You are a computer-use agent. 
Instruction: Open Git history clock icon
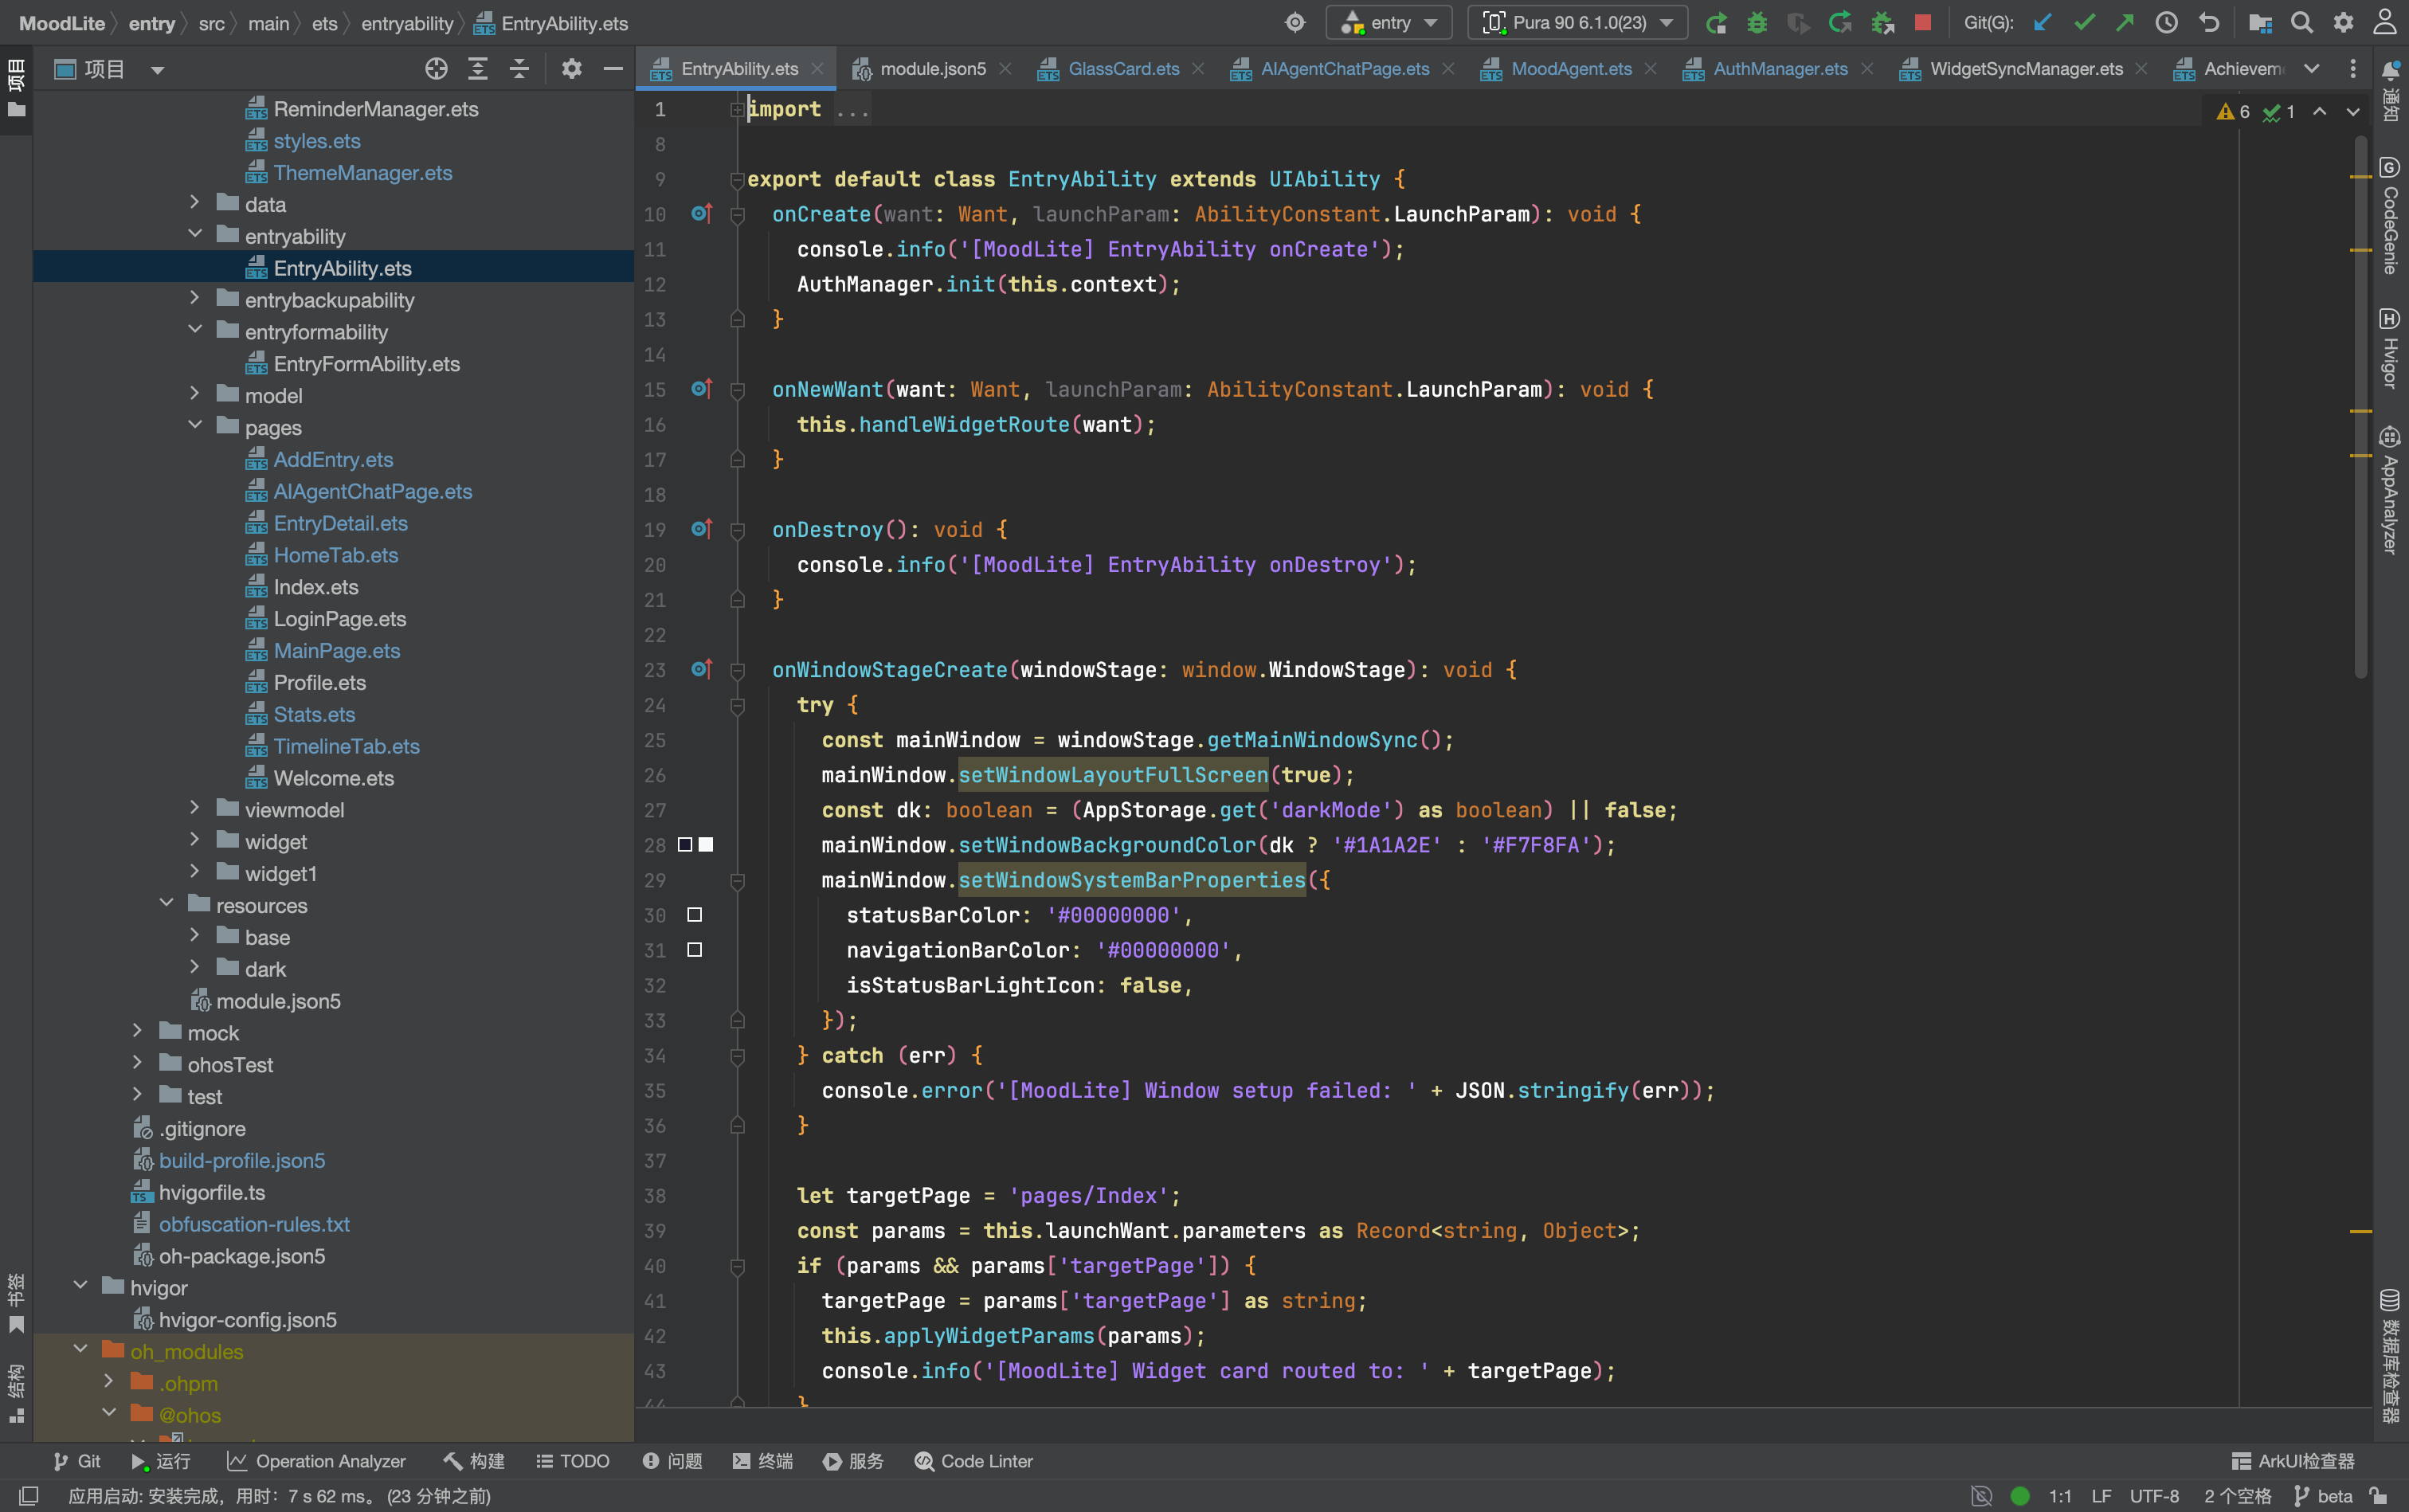pyautogui.click(x=2166, y=23)
